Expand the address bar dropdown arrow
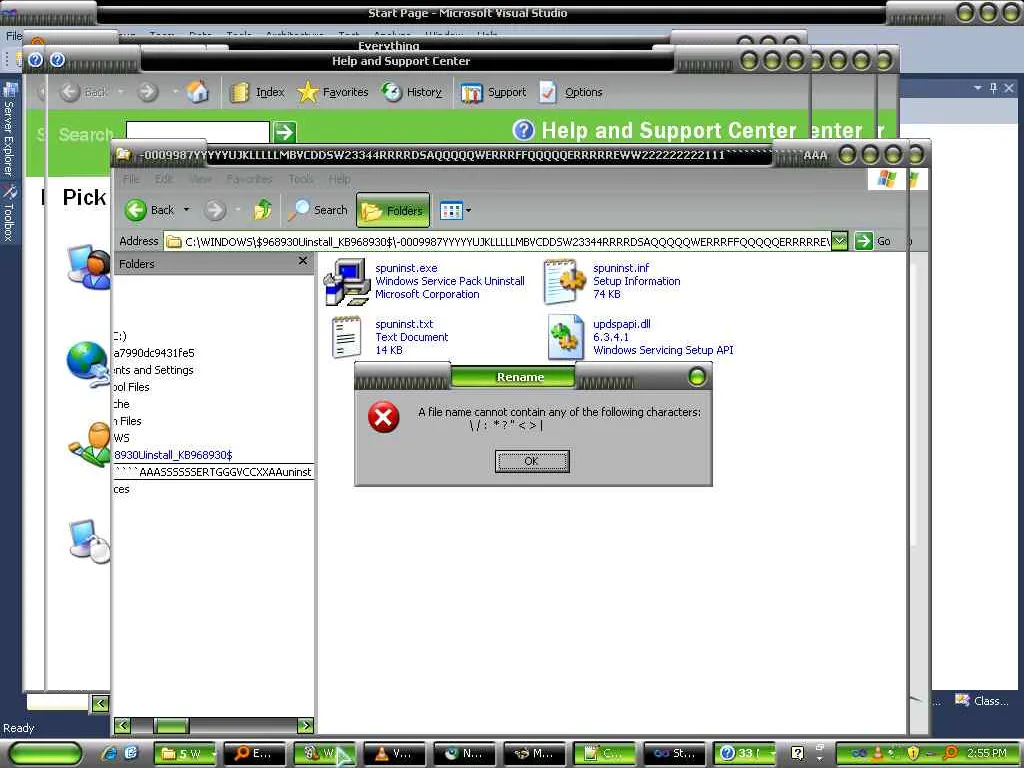 pyautogui.click(x=840, y=242)
